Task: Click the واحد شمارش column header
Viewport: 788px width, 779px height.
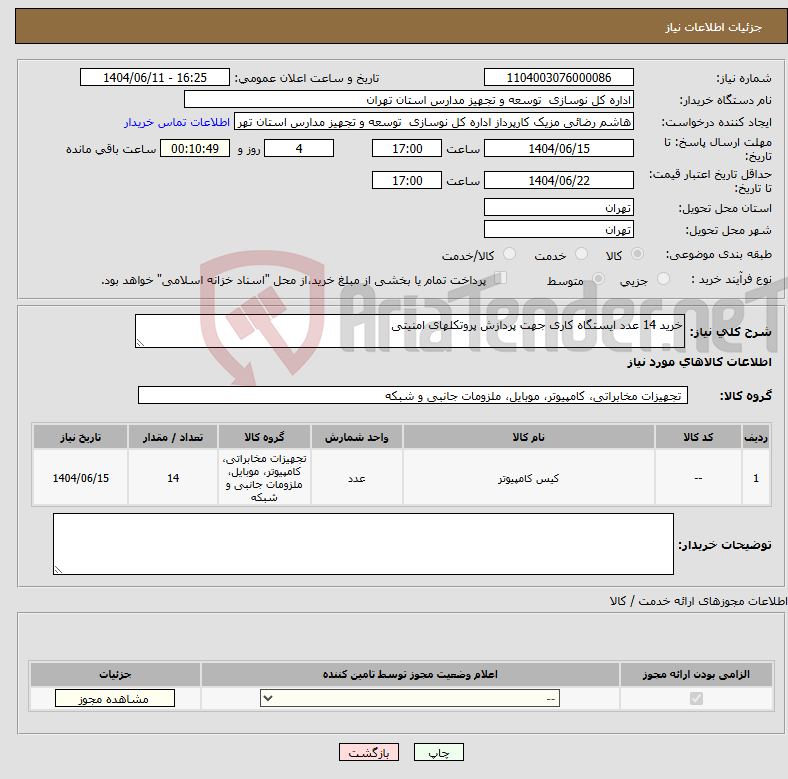Action: coord(356,437)
